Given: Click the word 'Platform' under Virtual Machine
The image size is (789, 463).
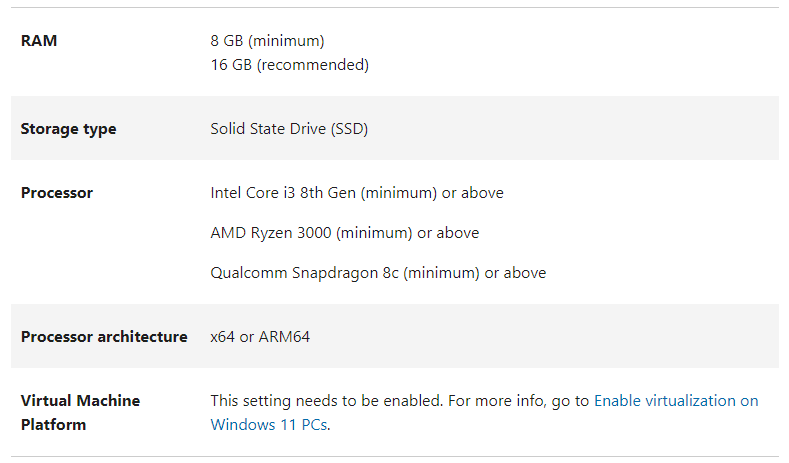Looking at the screenshot, I should pyautogui.click(x=53, y=425).
